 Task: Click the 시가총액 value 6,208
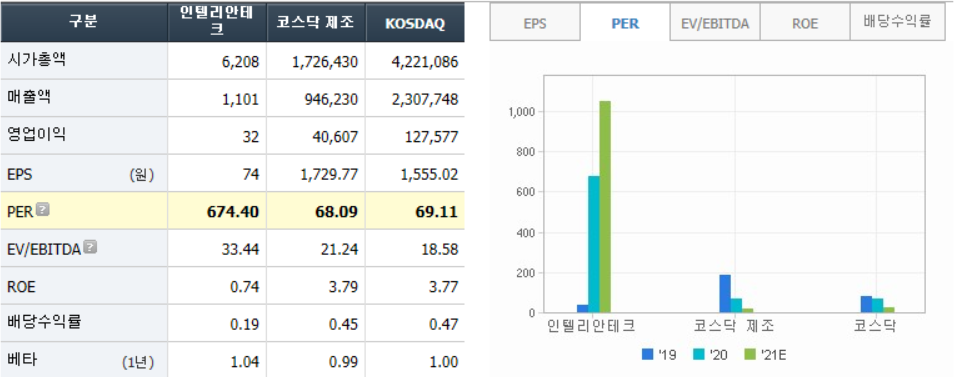[241, 62]
